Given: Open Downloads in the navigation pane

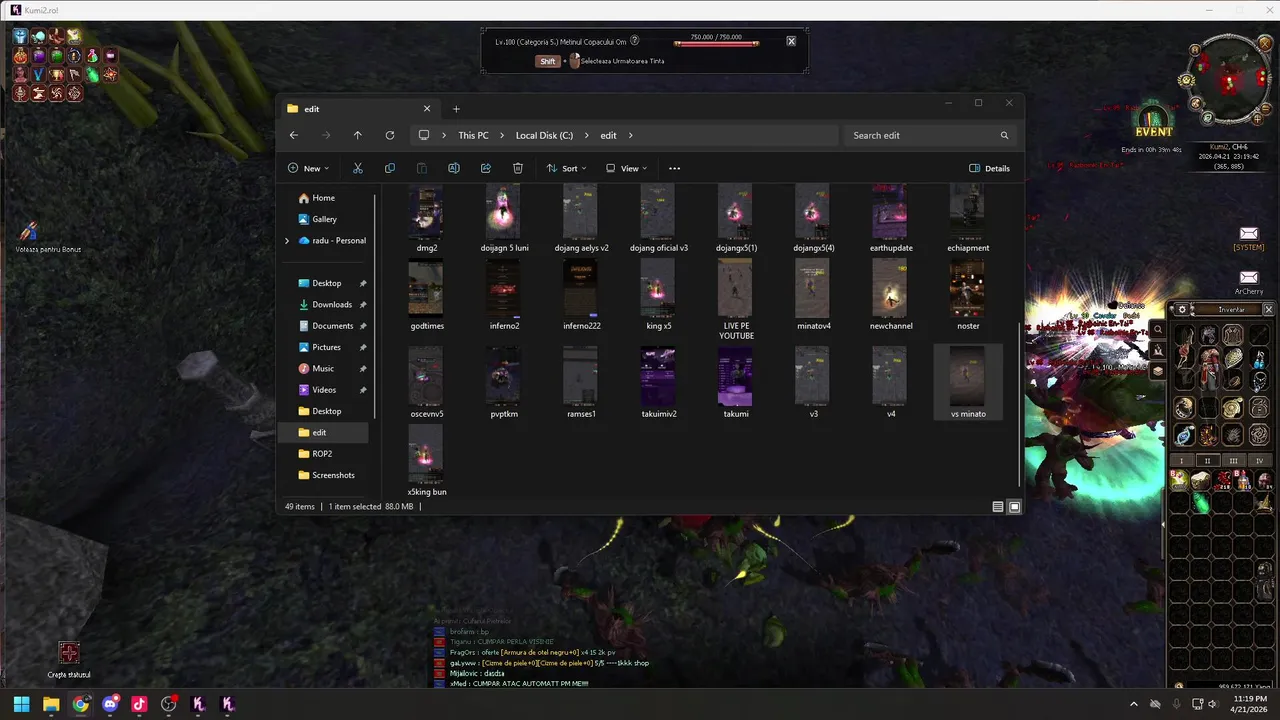Looking at the screenshot, I should click(x=332, y=304).
